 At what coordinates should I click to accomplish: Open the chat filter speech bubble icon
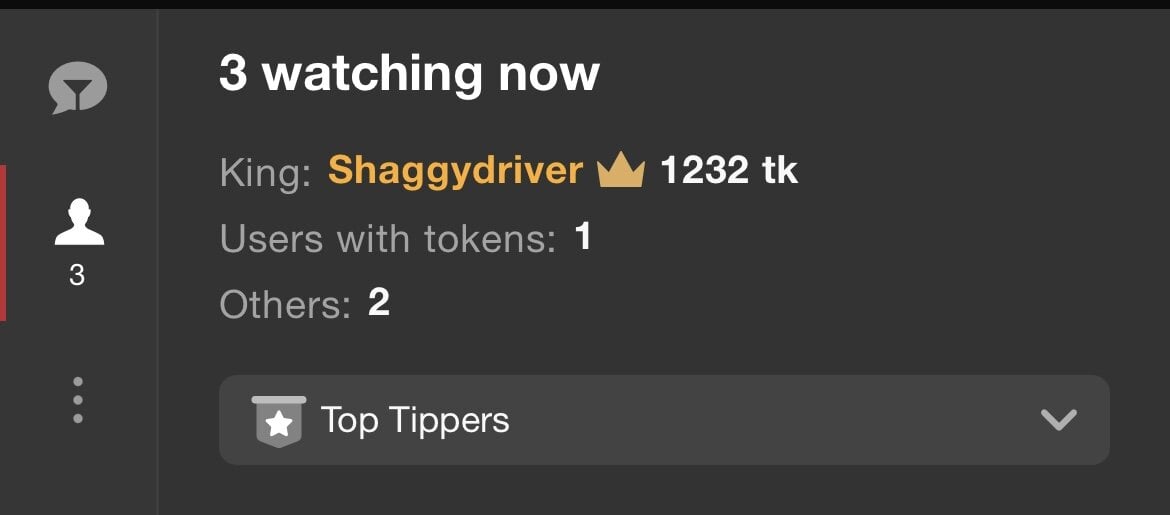click(78, 87)
